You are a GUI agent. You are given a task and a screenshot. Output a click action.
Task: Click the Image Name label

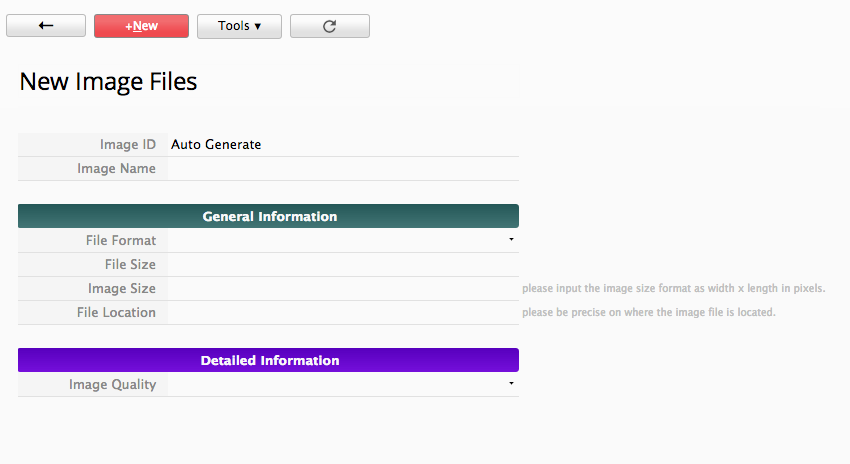click(x=116, y=169)
